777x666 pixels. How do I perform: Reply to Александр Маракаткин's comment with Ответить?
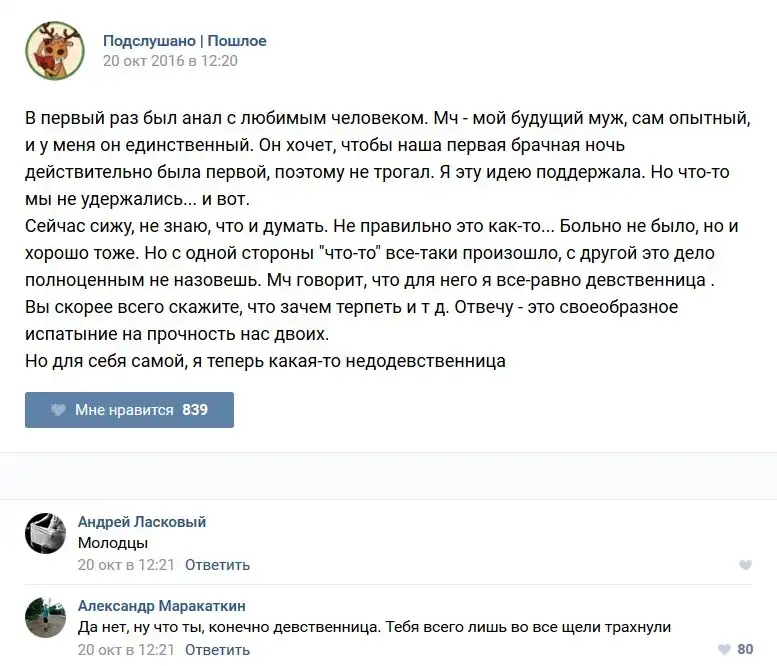click(x=217, y=649)
